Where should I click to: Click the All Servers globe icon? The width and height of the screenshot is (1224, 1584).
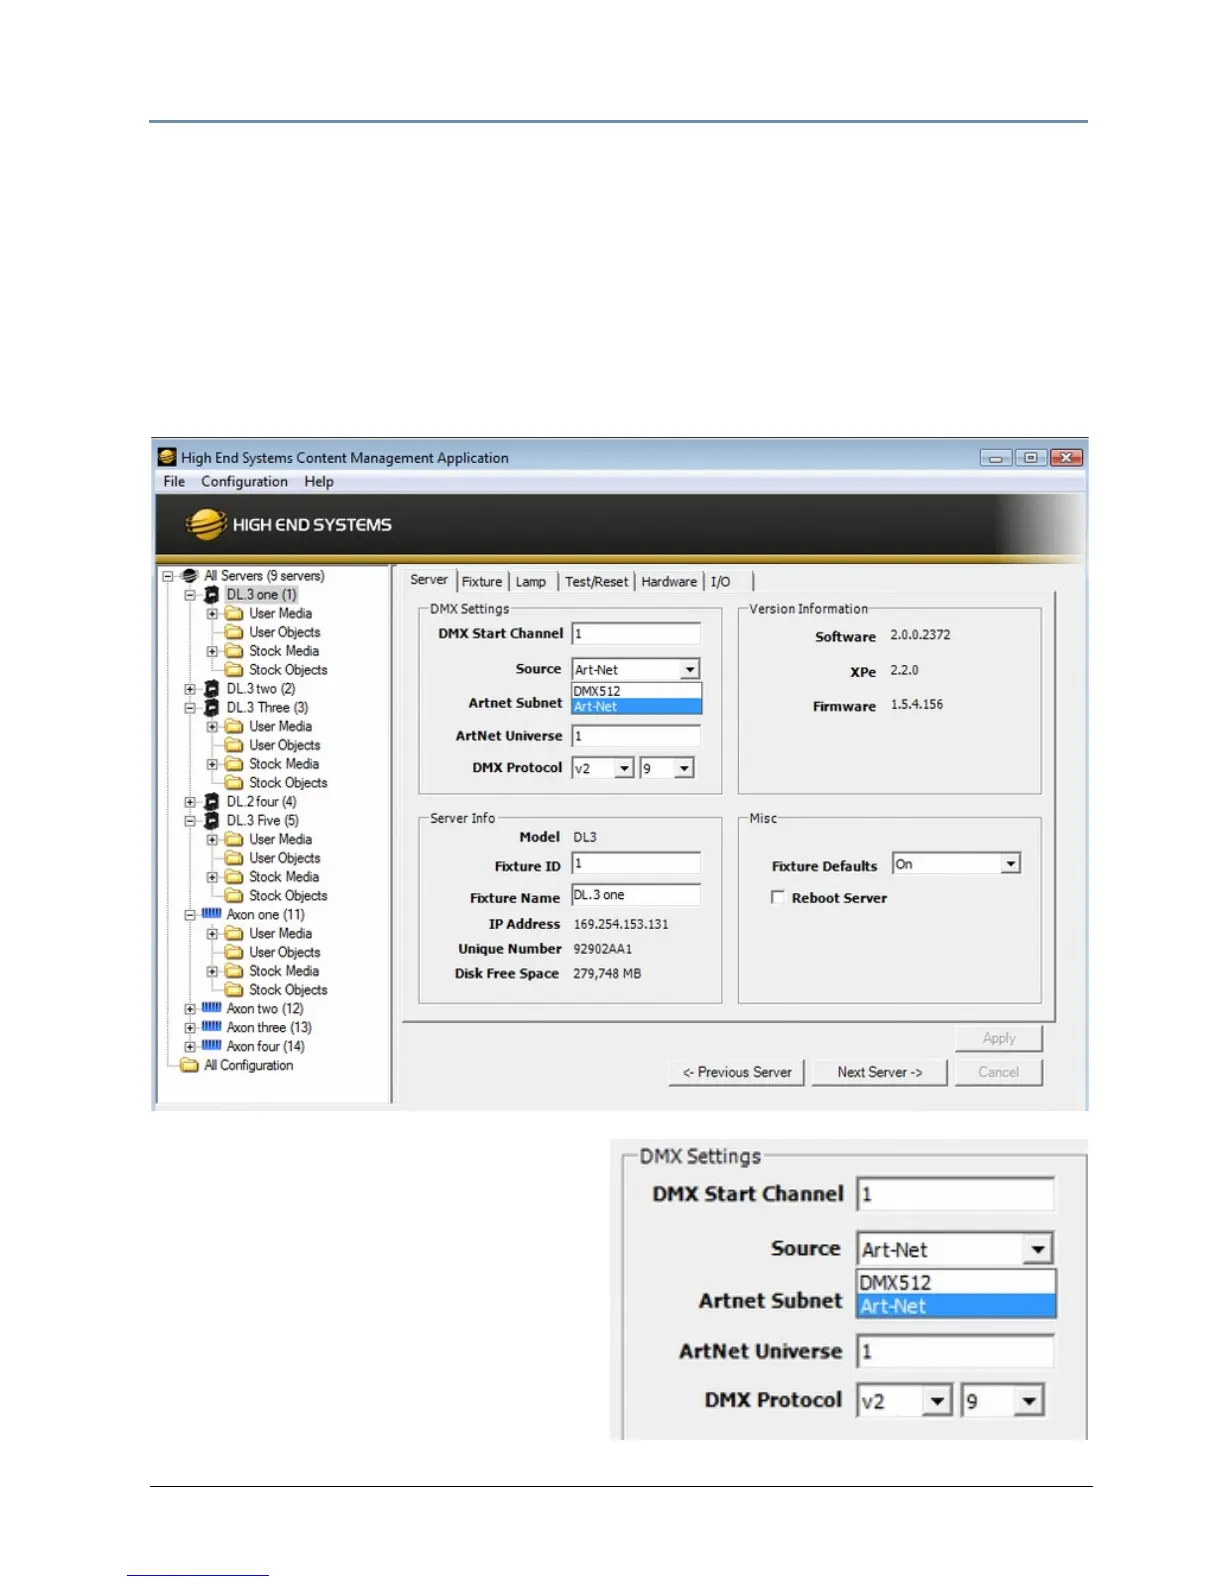pyautogui.click(x=189, y=576)
